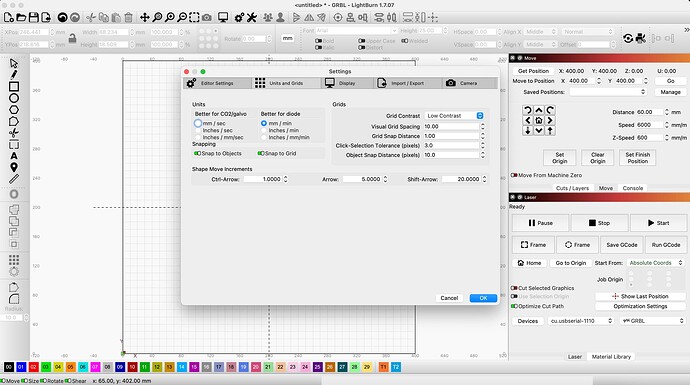Viewport: 690px width, 385px height.
Task: Click Optimization Settings button
Action: point(640,306)
